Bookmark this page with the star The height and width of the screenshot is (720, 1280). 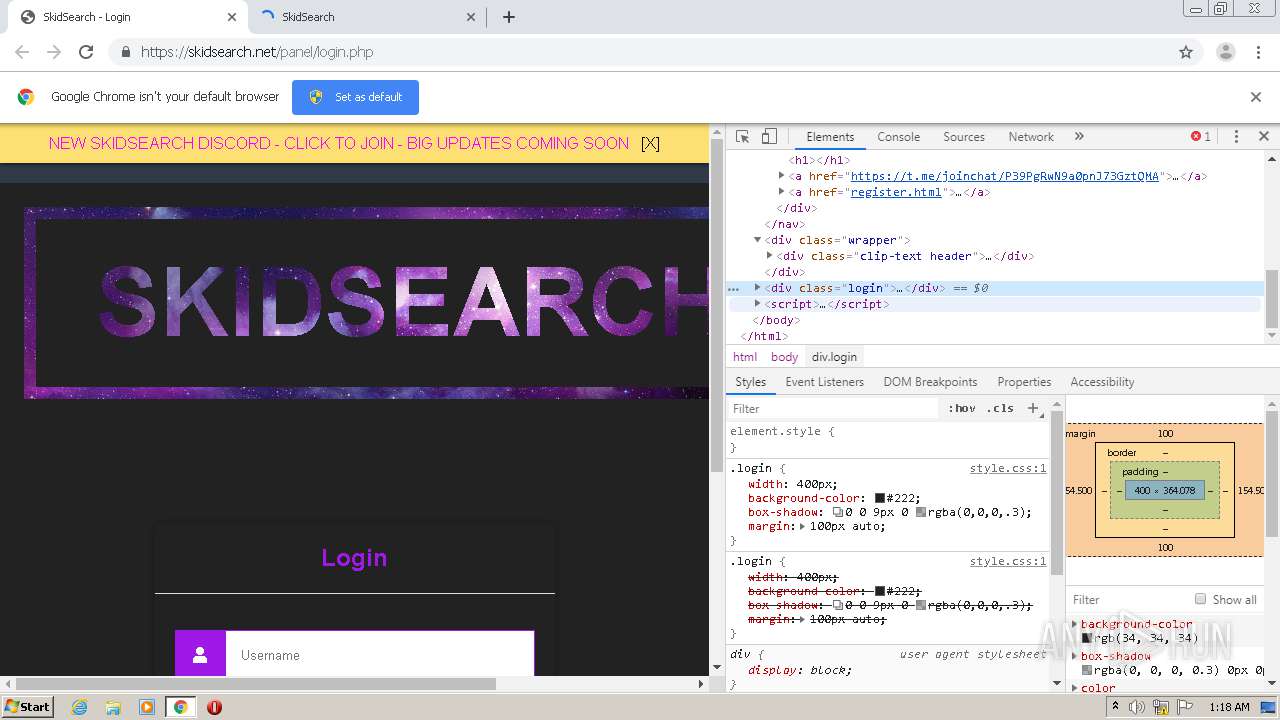point(1186,52)
